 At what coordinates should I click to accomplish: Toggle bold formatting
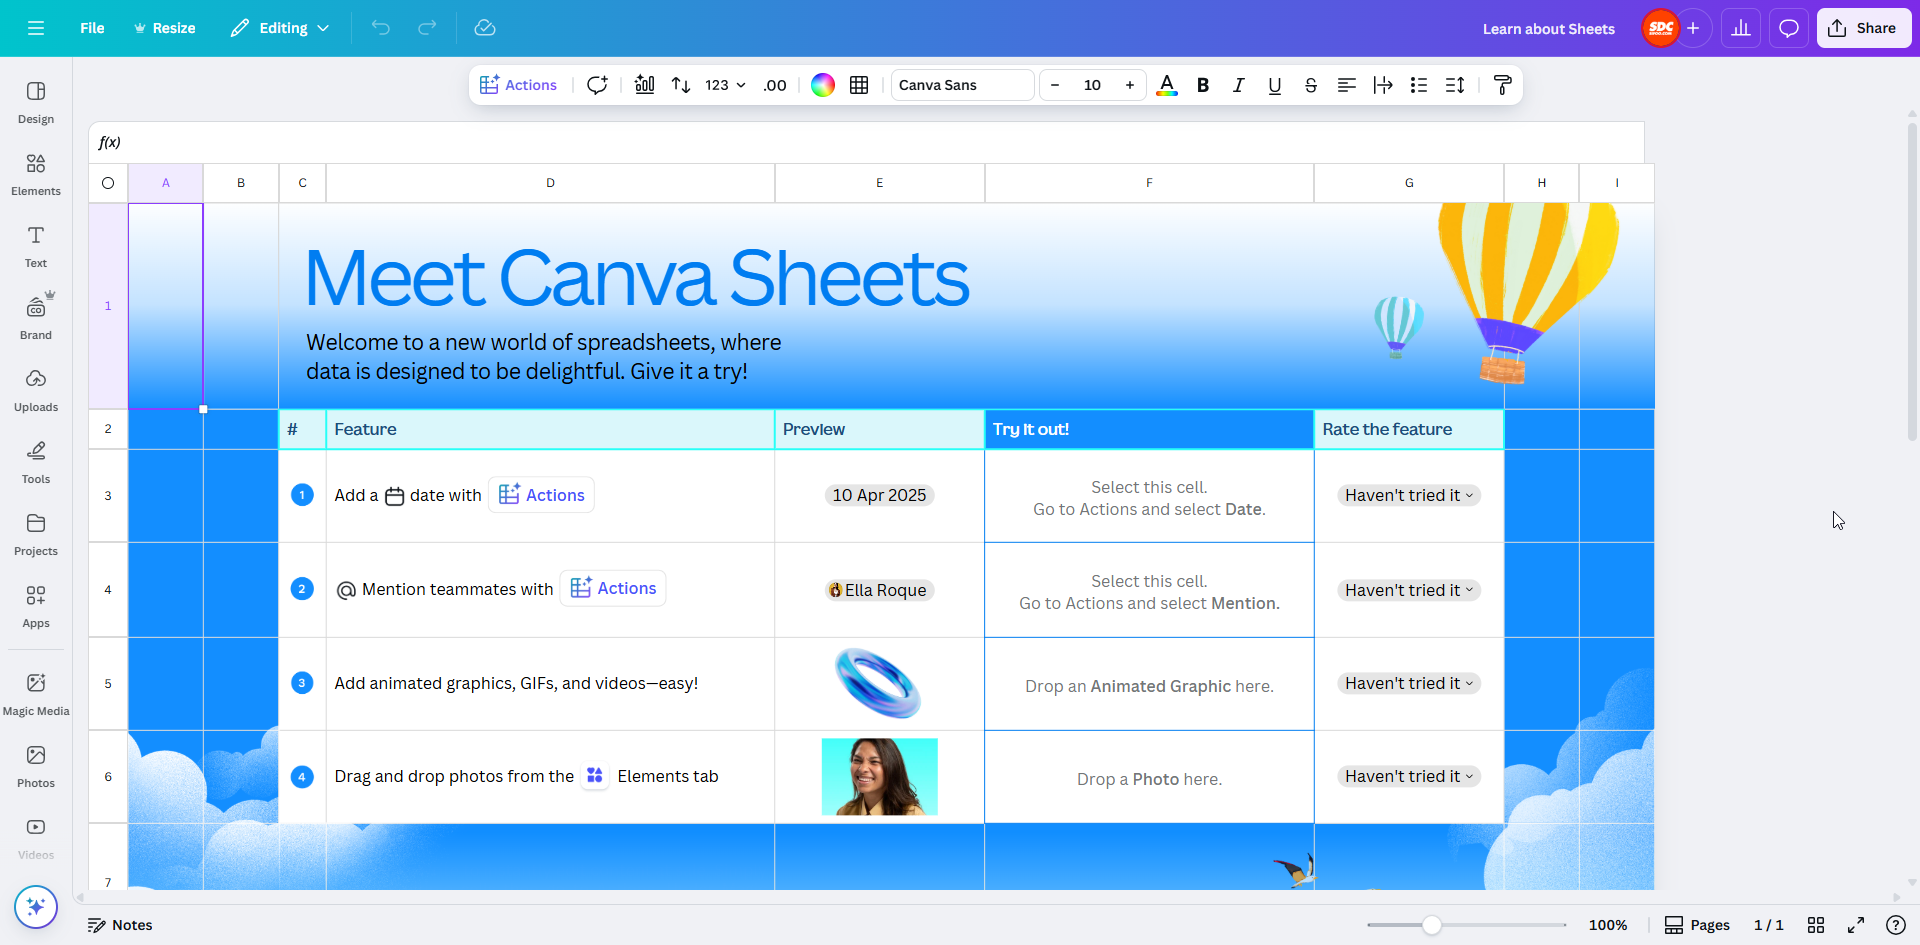(1203, 85)
